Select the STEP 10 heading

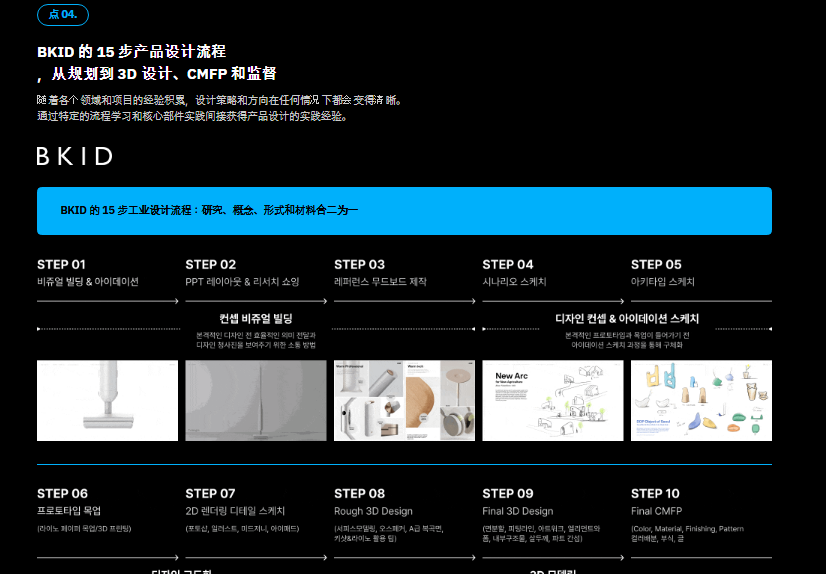(x=655, y=493)
